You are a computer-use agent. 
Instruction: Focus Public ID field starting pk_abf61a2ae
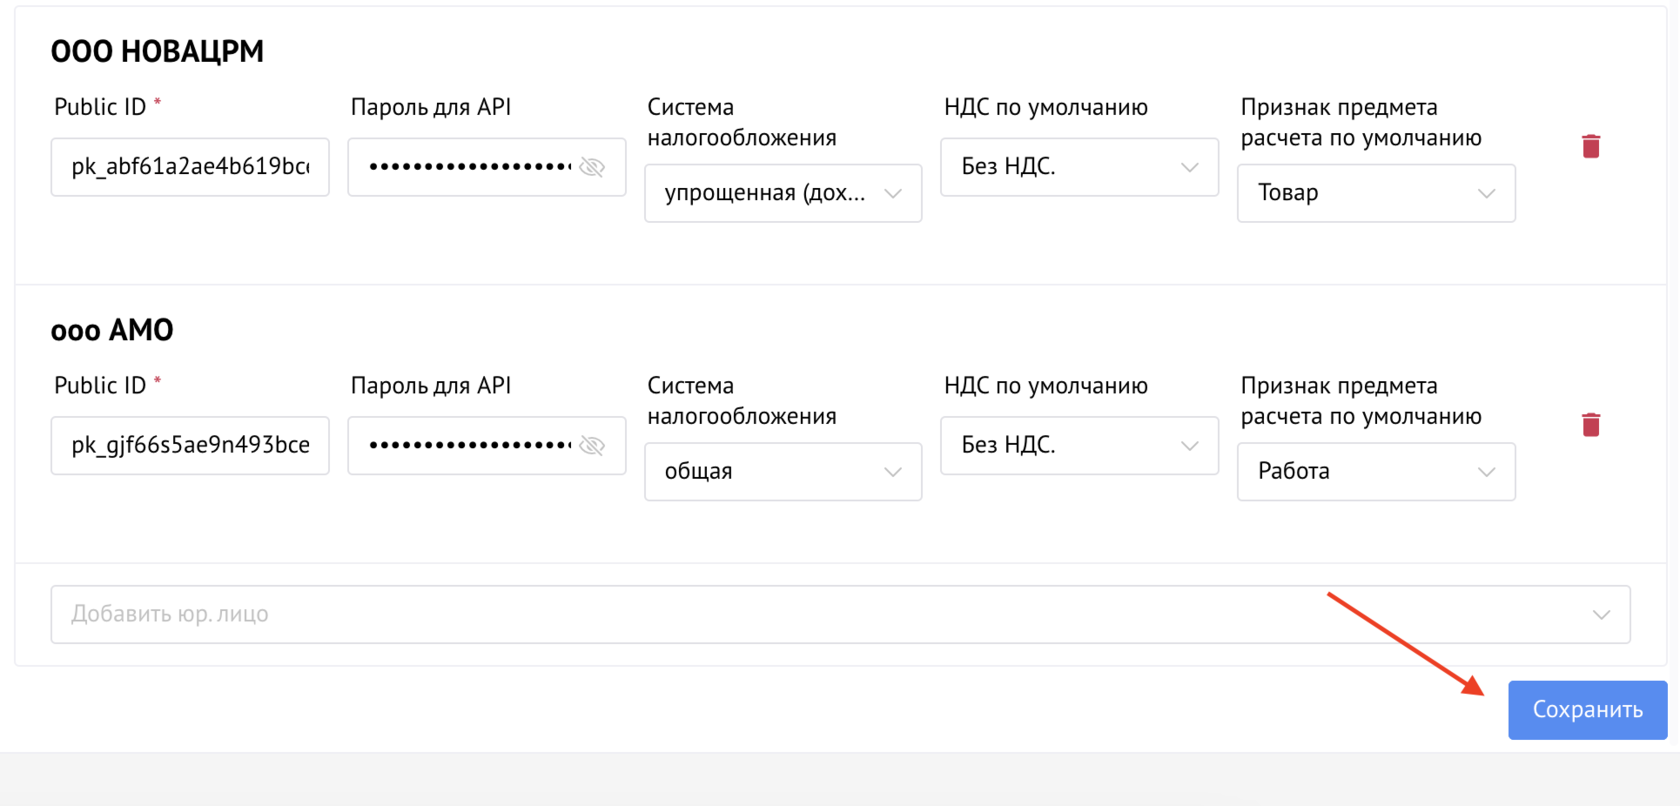(190, 167)
